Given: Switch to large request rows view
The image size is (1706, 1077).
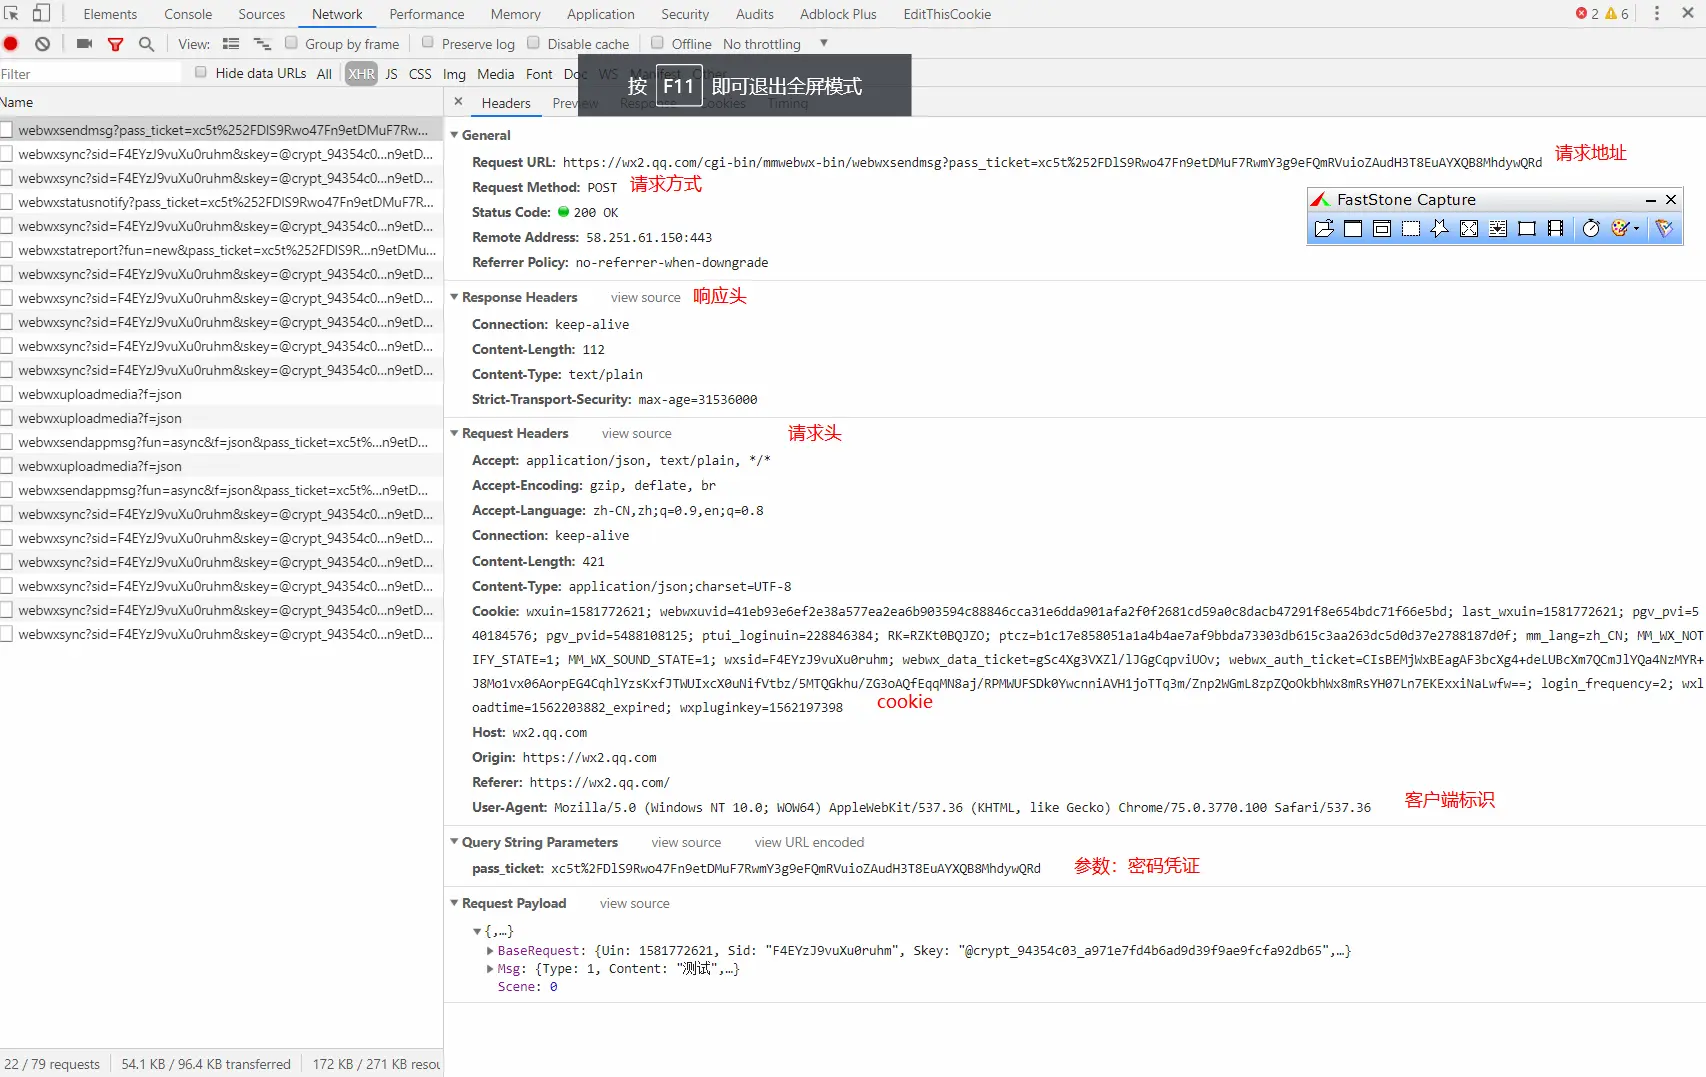Looking at the screenshot, I should coord(231,44).
